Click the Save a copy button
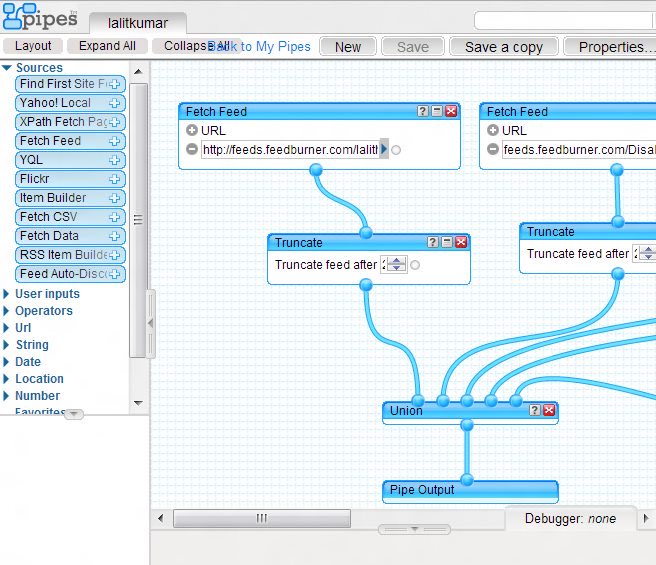The width and height of the screenshot is (656, 565). point(504,47)
